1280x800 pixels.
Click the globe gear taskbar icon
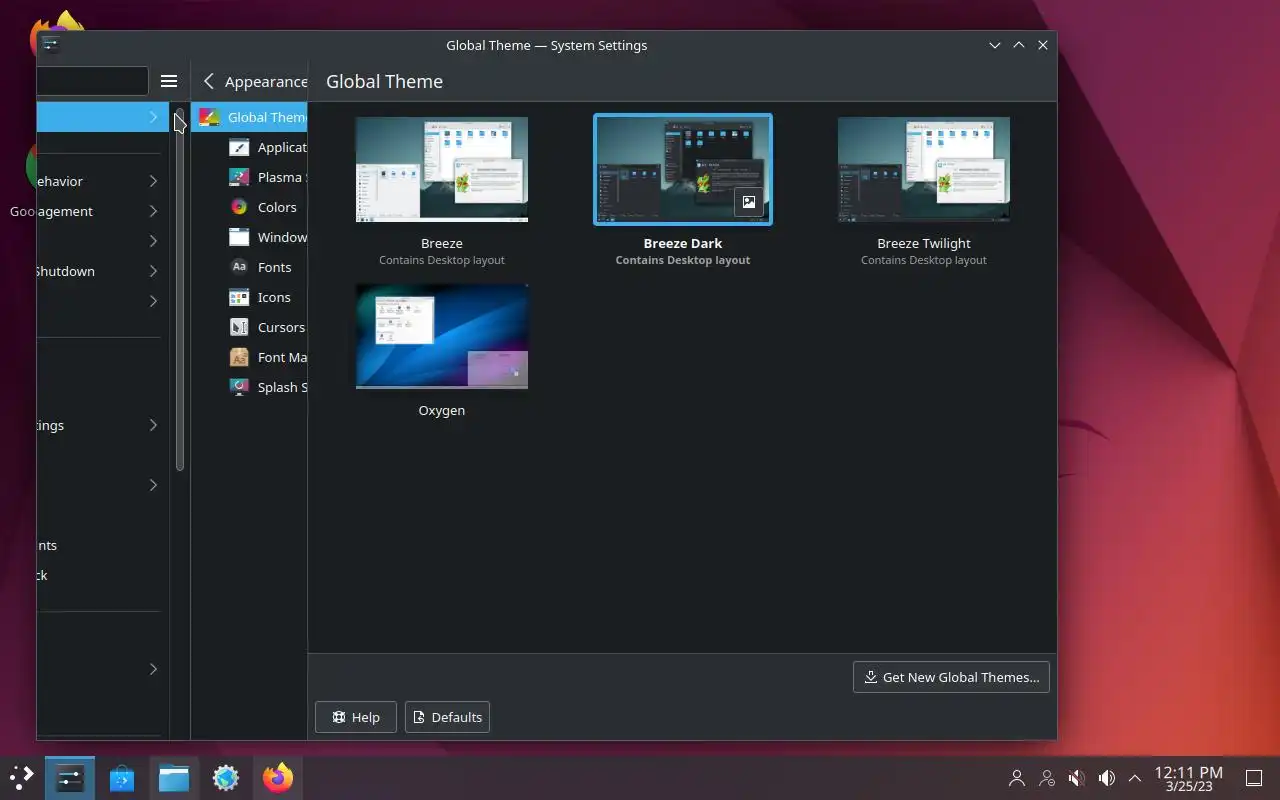tap(226, 777)
